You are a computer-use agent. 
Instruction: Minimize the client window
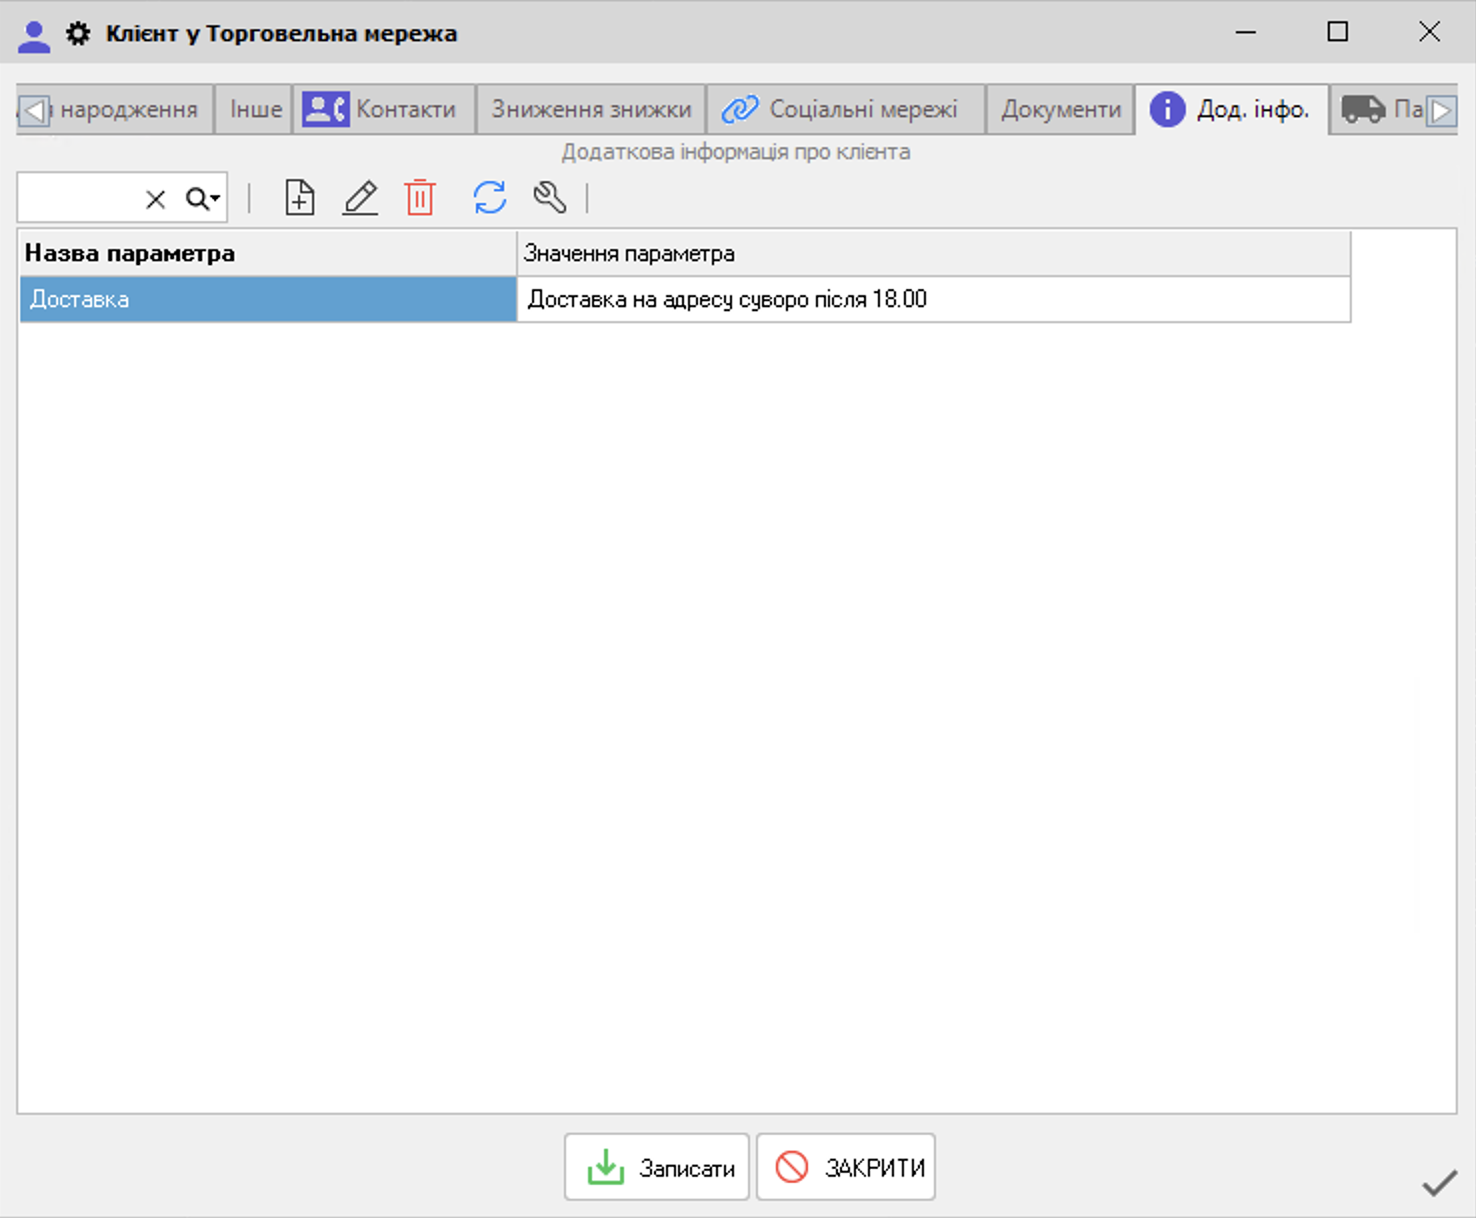(1246, 32)
